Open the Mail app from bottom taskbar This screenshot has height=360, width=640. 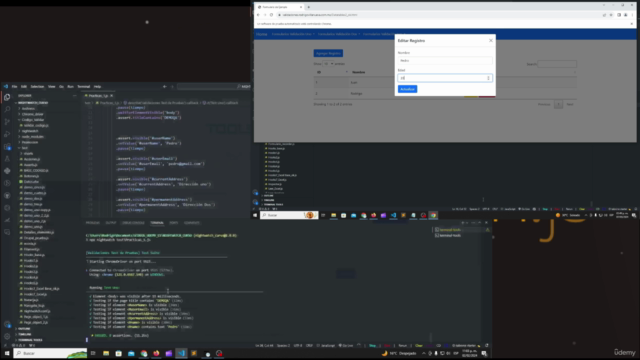click(x=131, y=353)
